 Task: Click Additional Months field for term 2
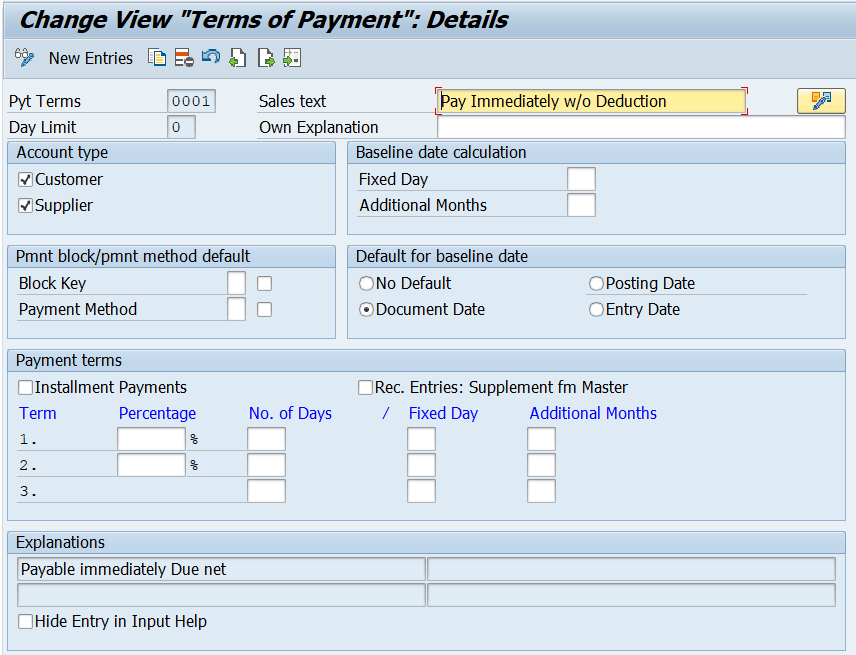(x=542, y=466)
